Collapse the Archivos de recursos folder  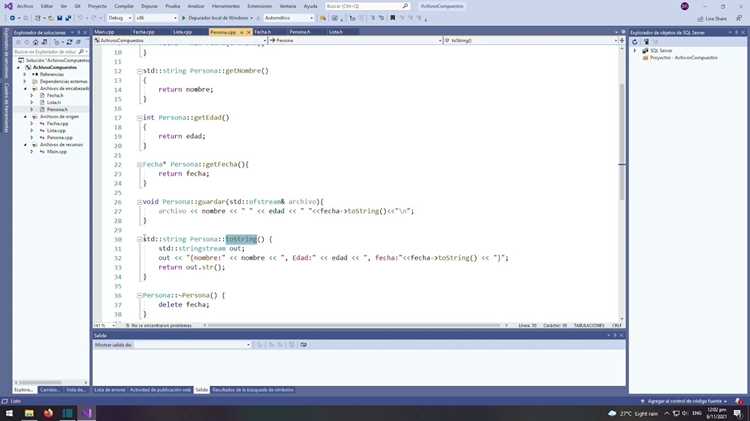[x=25, y=144]
